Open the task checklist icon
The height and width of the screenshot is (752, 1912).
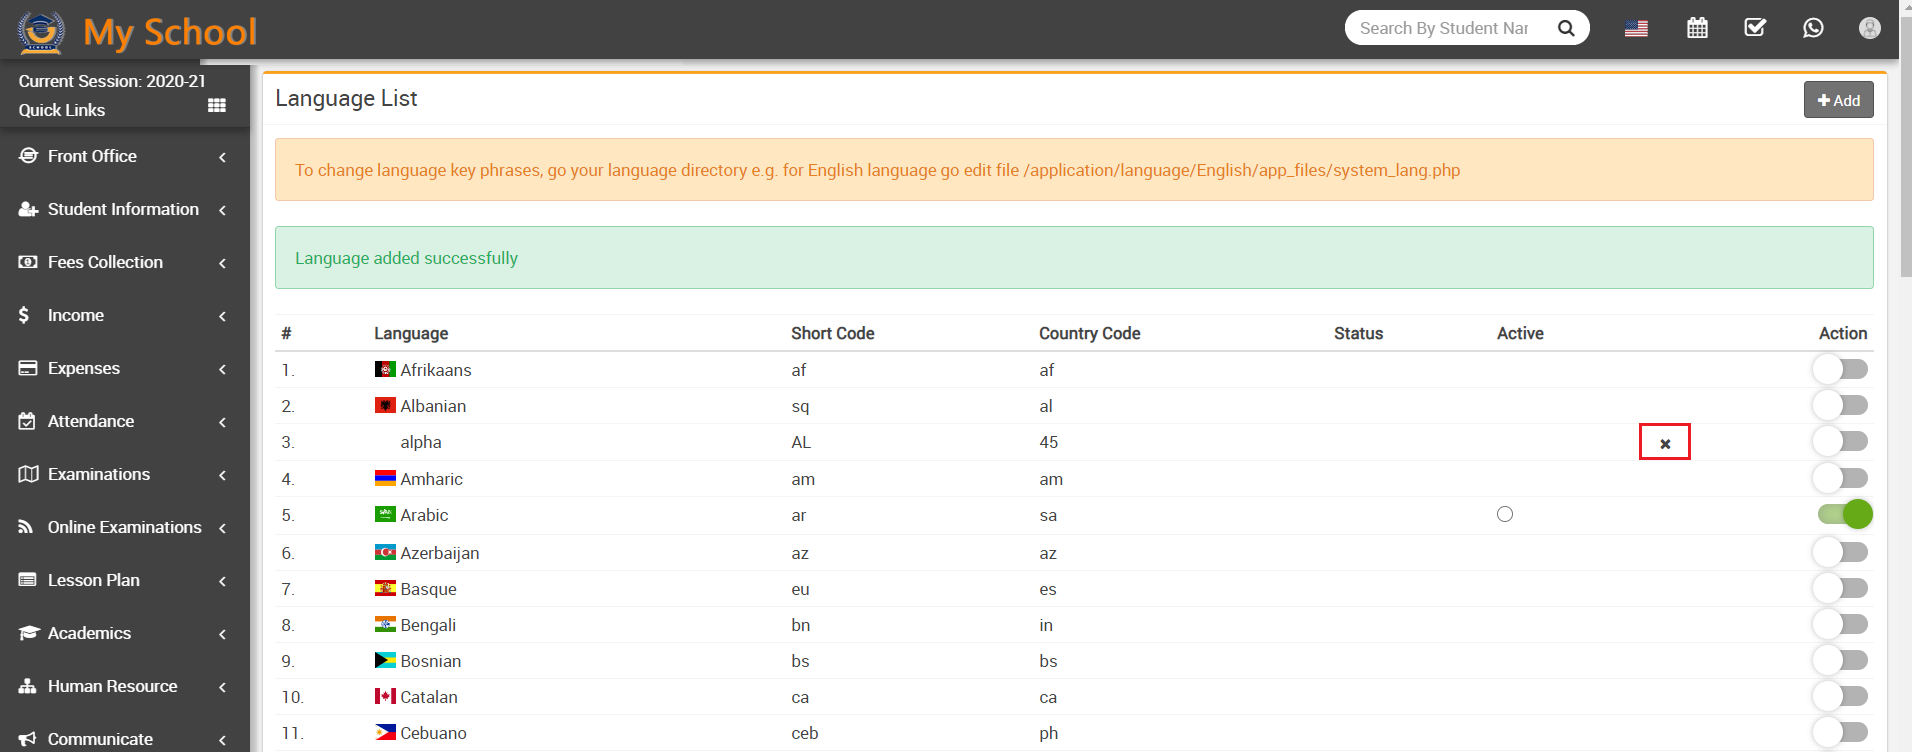pos(1755,28)
